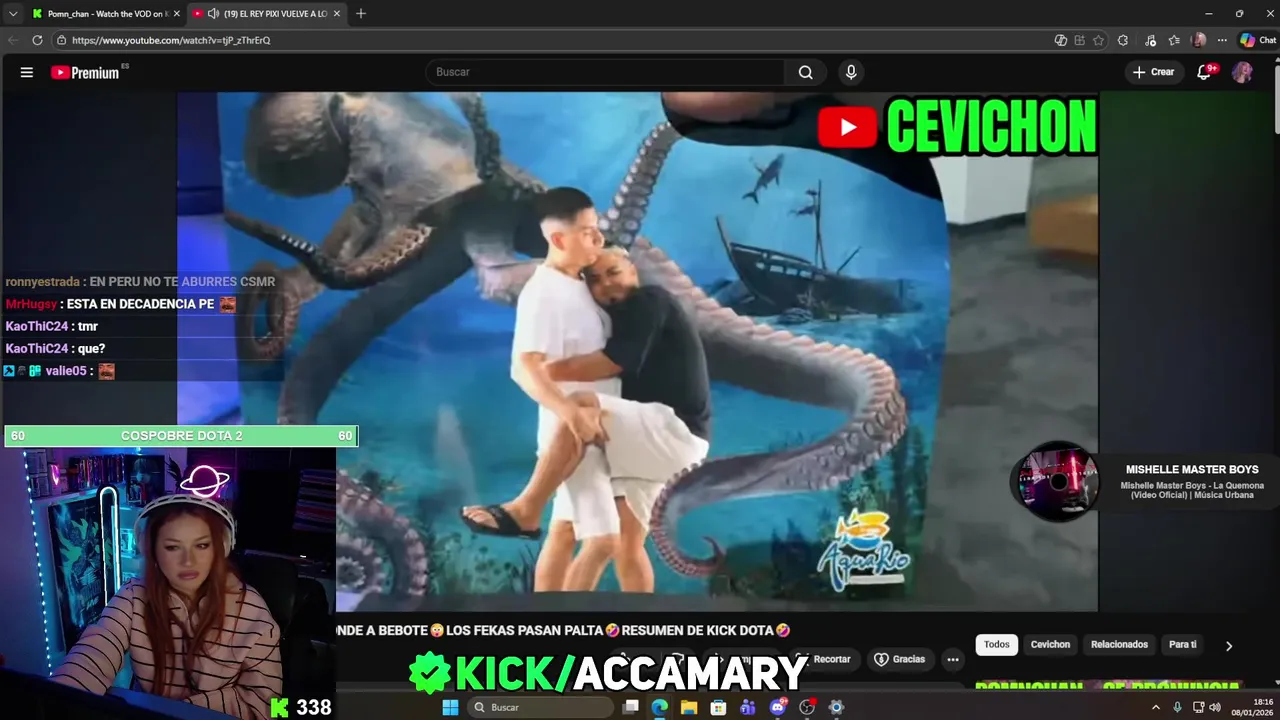
Task: Click the Crear button
Action: [1153, 72]
